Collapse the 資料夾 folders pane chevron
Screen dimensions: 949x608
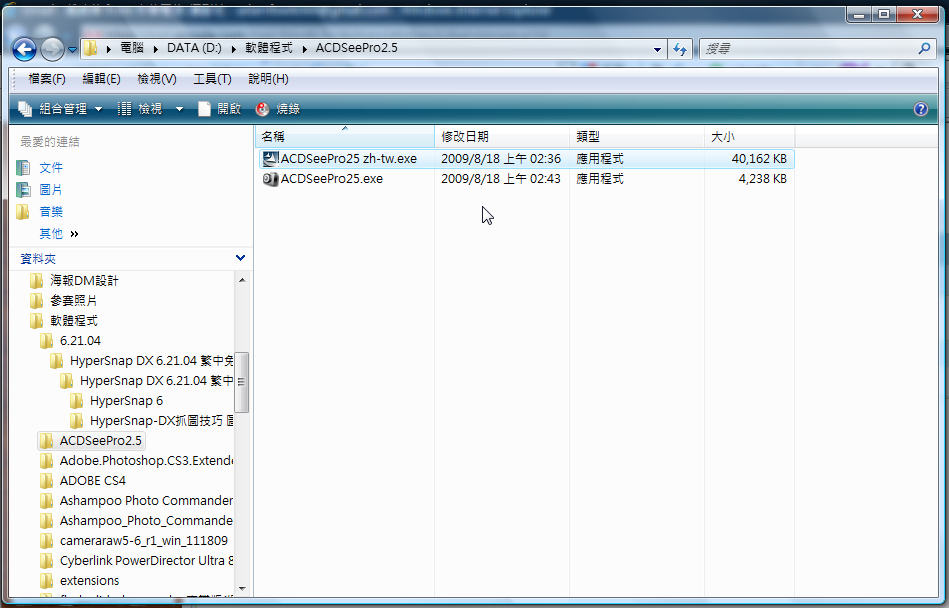[240, 258]
